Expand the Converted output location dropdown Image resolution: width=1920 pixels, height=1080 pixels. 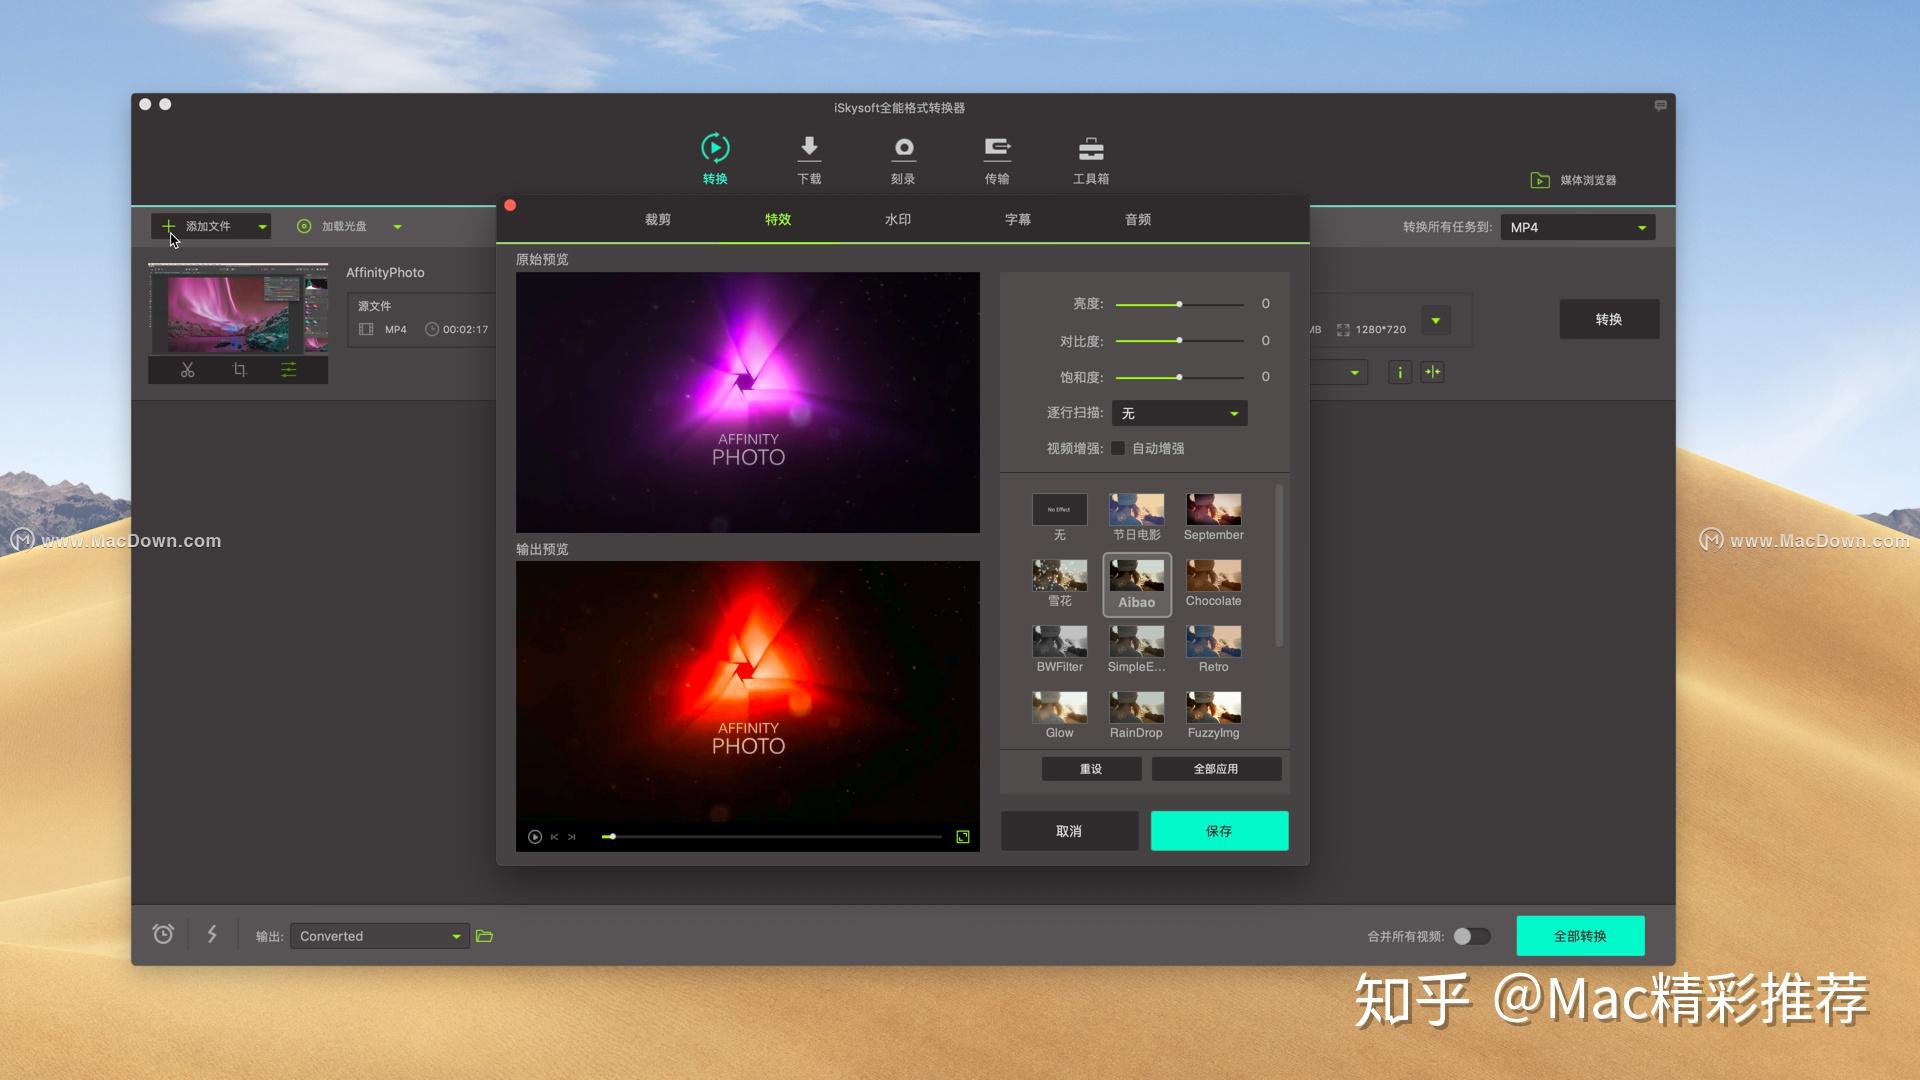pos(456,936)
